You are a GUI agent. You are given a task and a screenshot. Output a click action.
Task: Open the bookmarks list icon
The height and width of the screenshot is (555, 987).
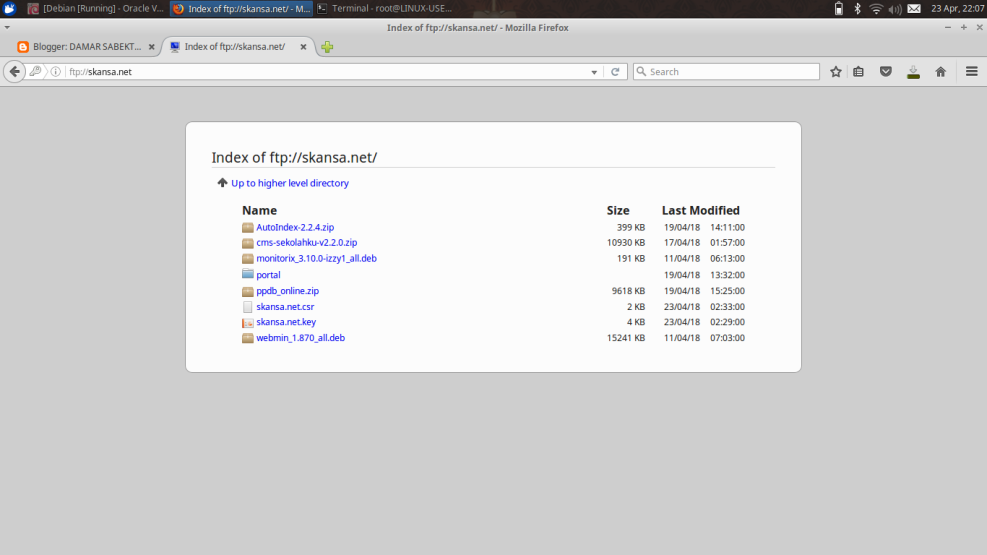(x=859, y=72)
